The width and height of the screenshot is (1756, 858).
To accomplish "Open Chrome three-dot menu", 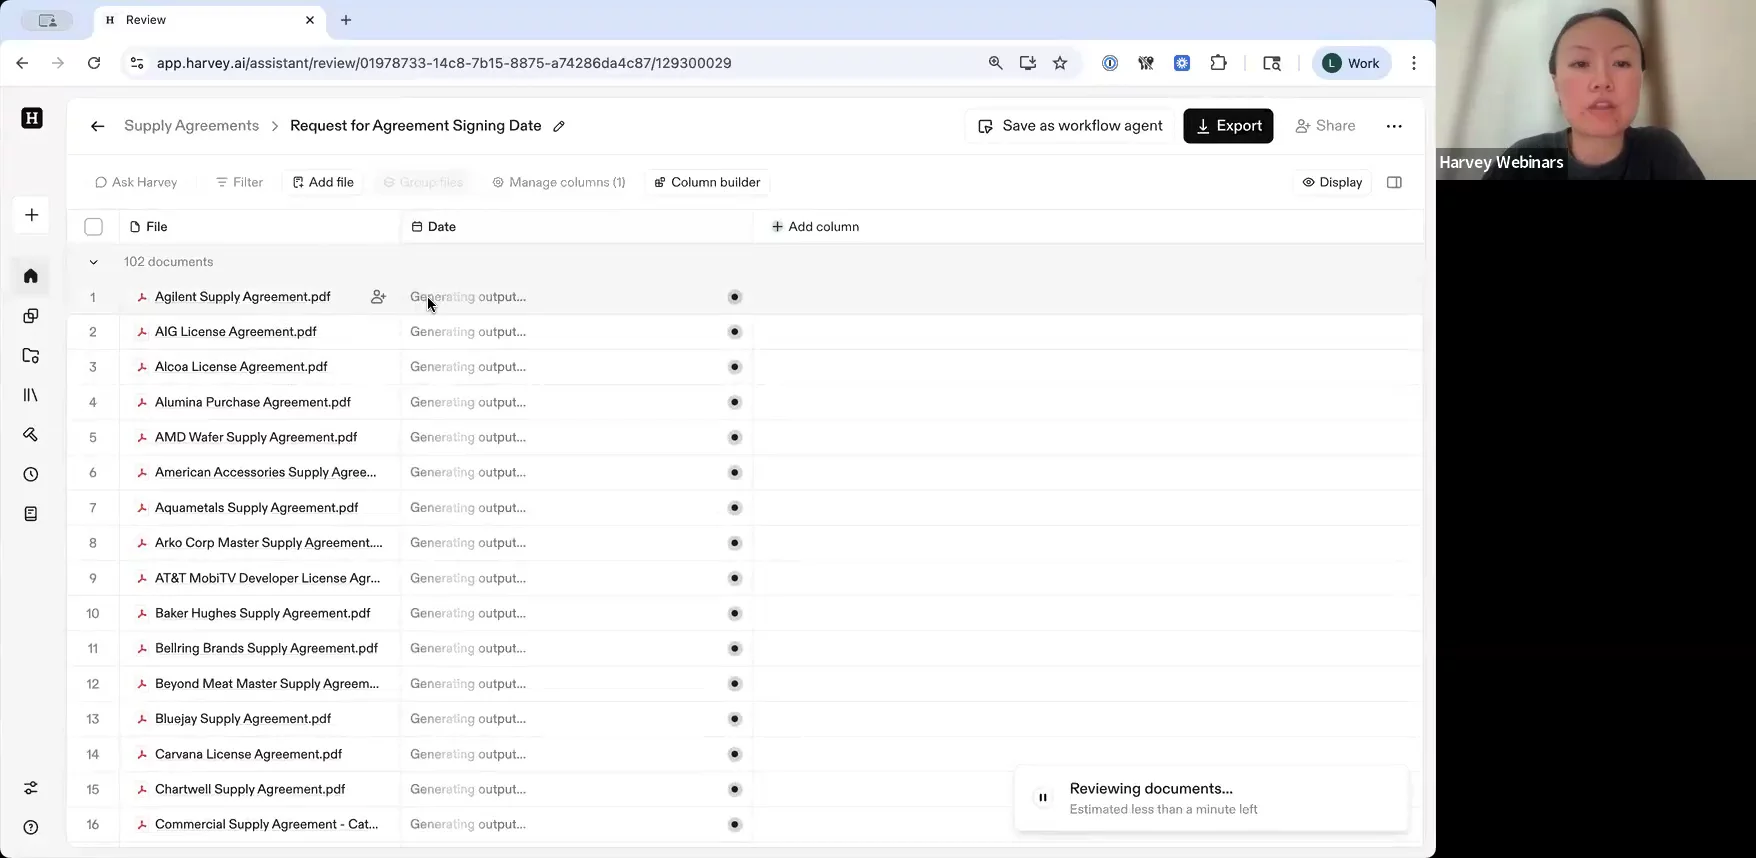I will 1414,63.
